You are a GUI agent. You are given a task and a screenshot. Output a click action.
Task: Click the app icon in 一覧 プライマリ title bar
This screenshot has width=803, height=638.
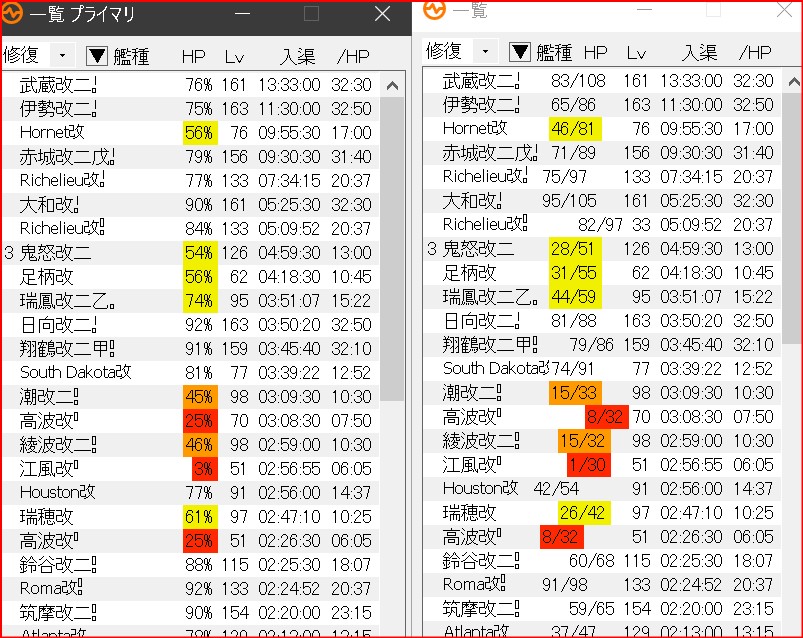click(14, 15)
